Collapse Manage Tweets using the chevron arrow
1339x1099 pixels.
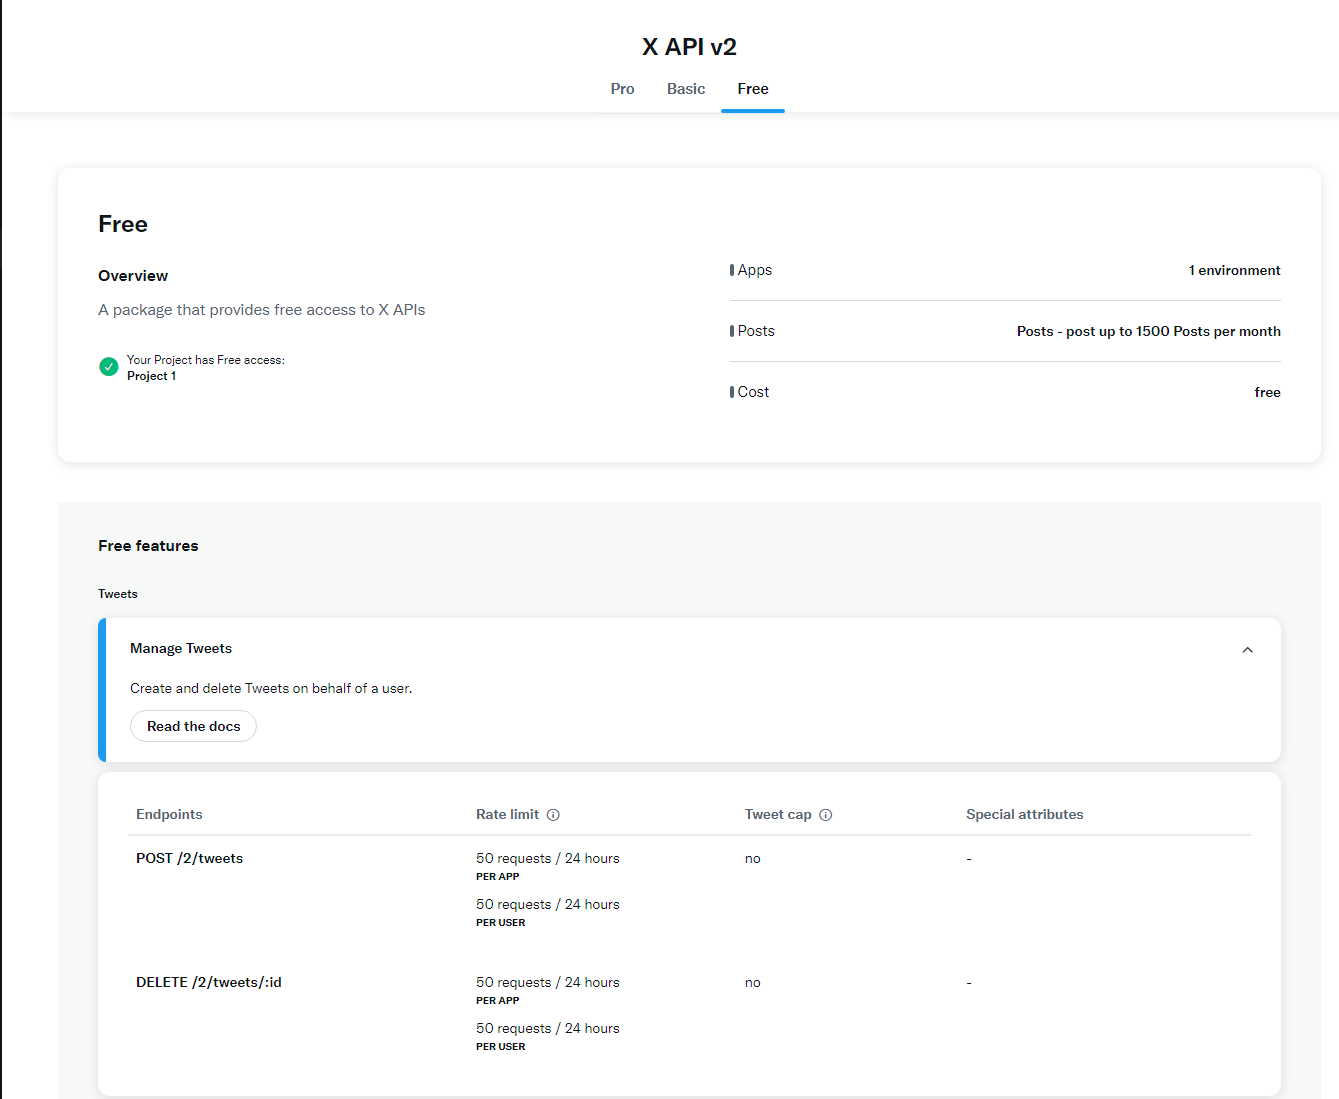point(1247,650)
